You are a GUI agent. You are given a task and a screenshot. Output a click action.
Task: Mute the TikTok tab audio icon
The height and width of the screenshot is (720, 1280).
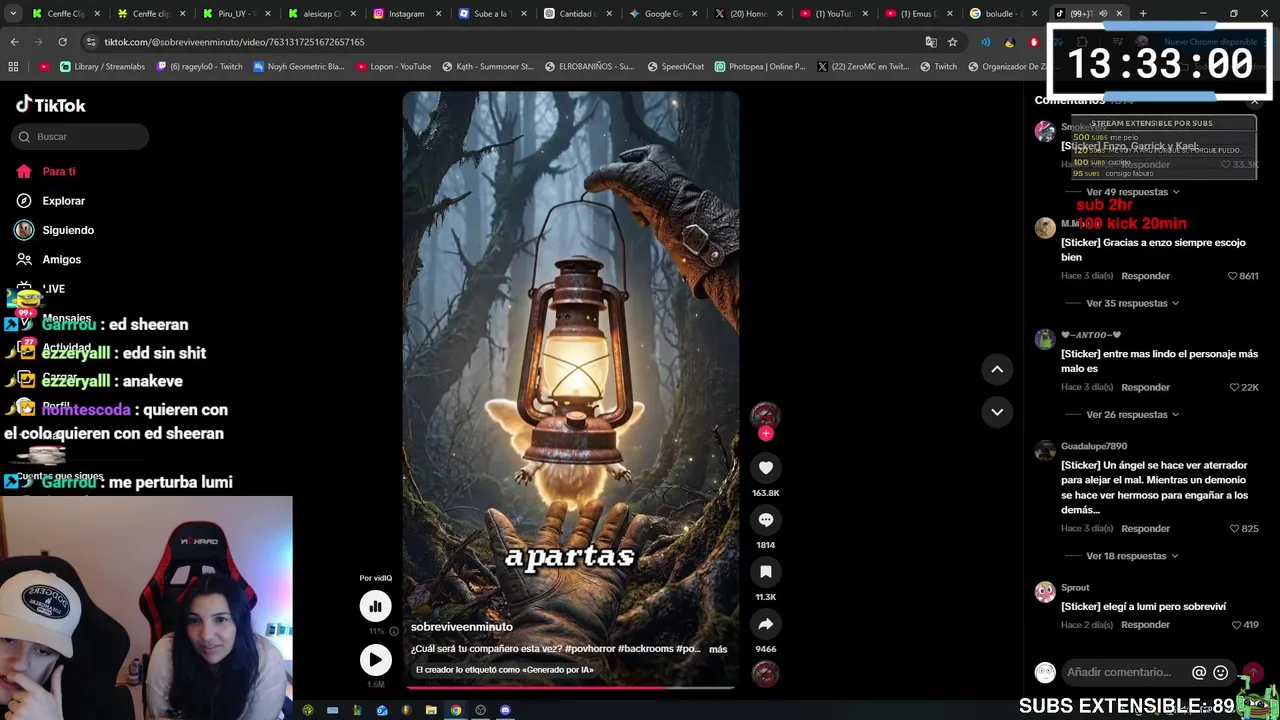(x=1103, y=14)
